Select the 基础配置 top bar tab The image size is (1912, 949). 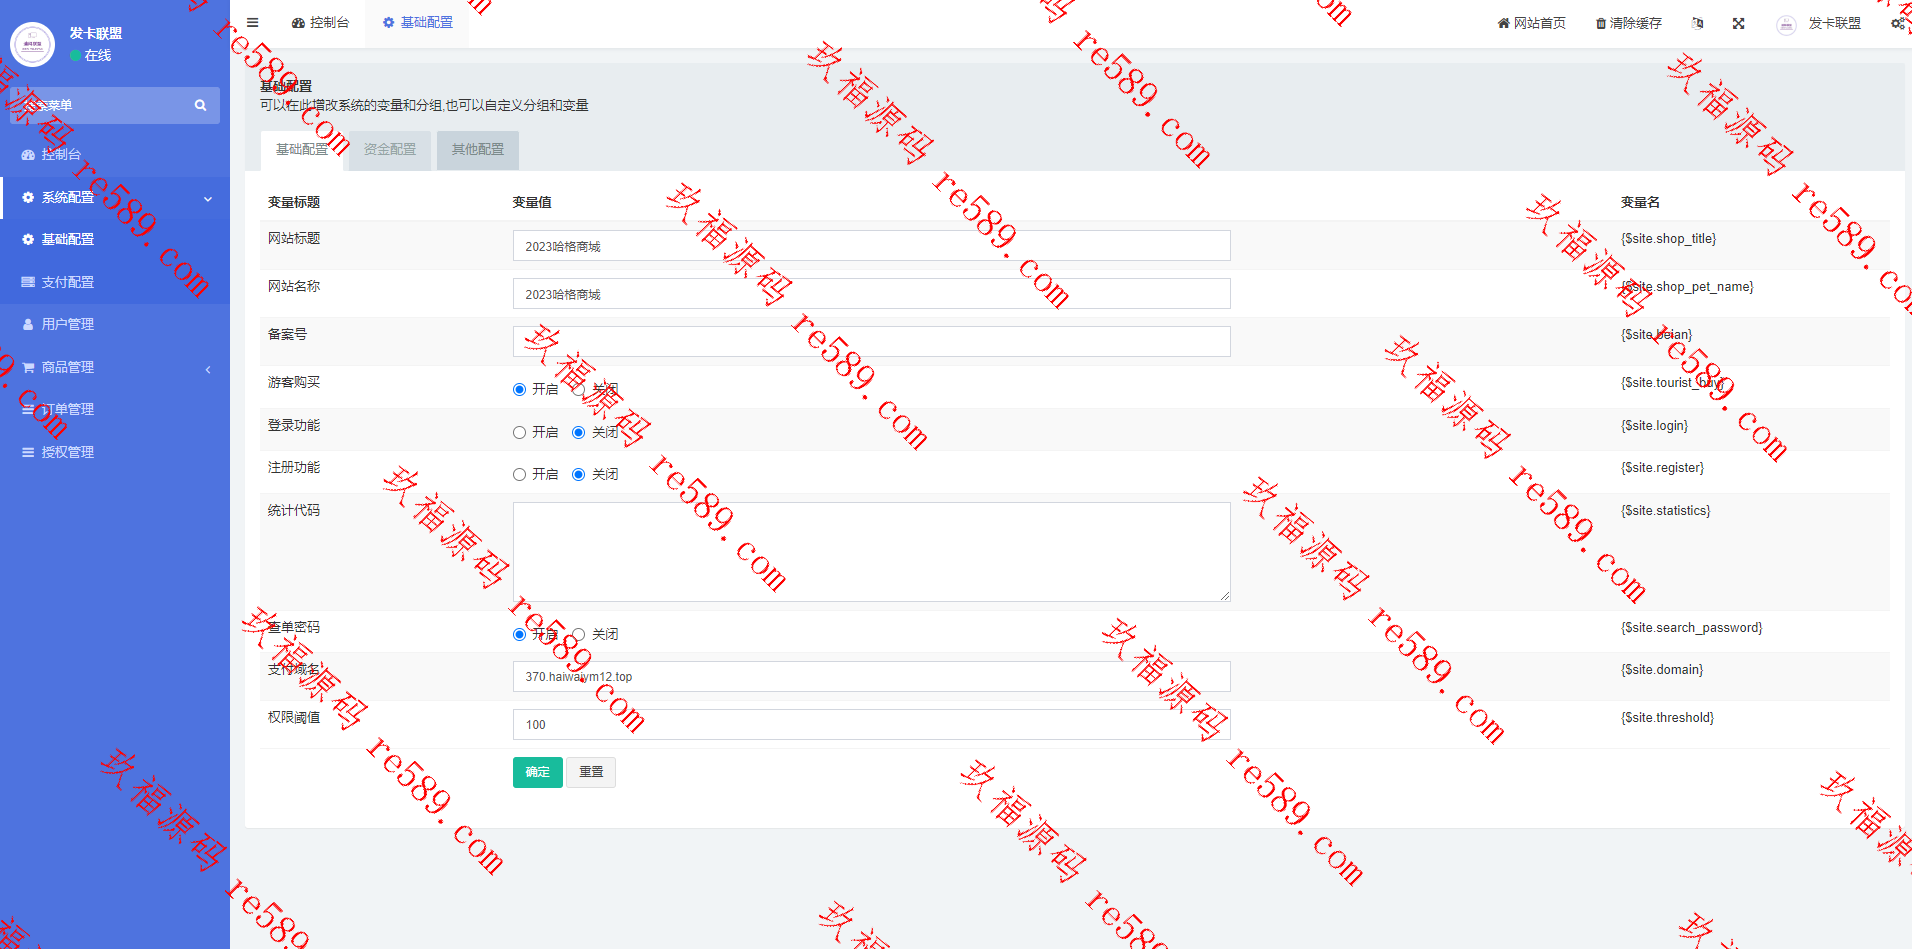(x=417, y=22)
